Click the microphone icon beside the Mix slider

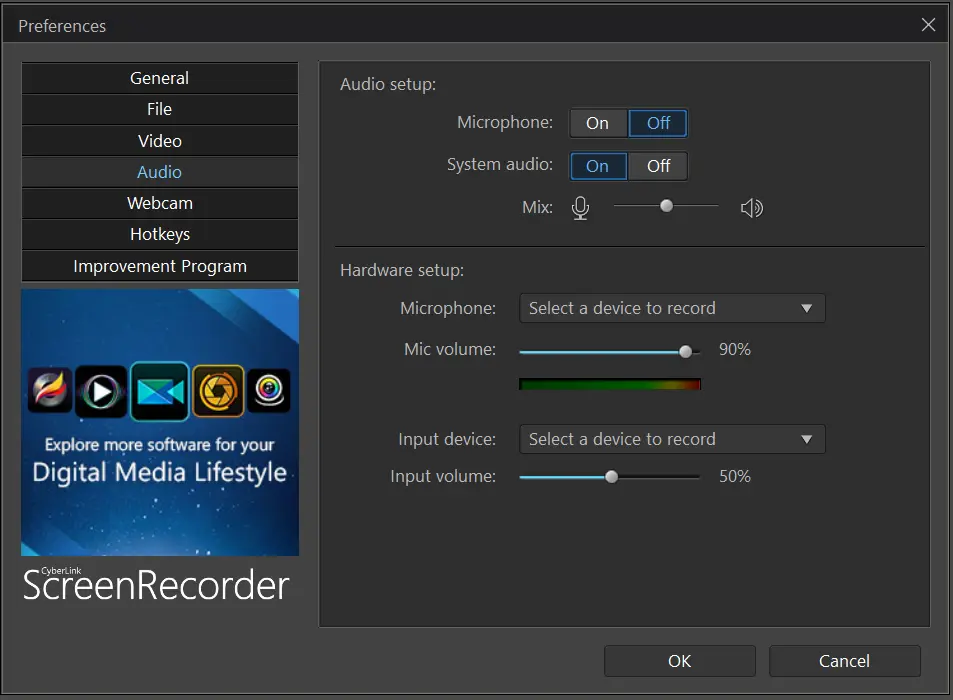pos(580,207)
